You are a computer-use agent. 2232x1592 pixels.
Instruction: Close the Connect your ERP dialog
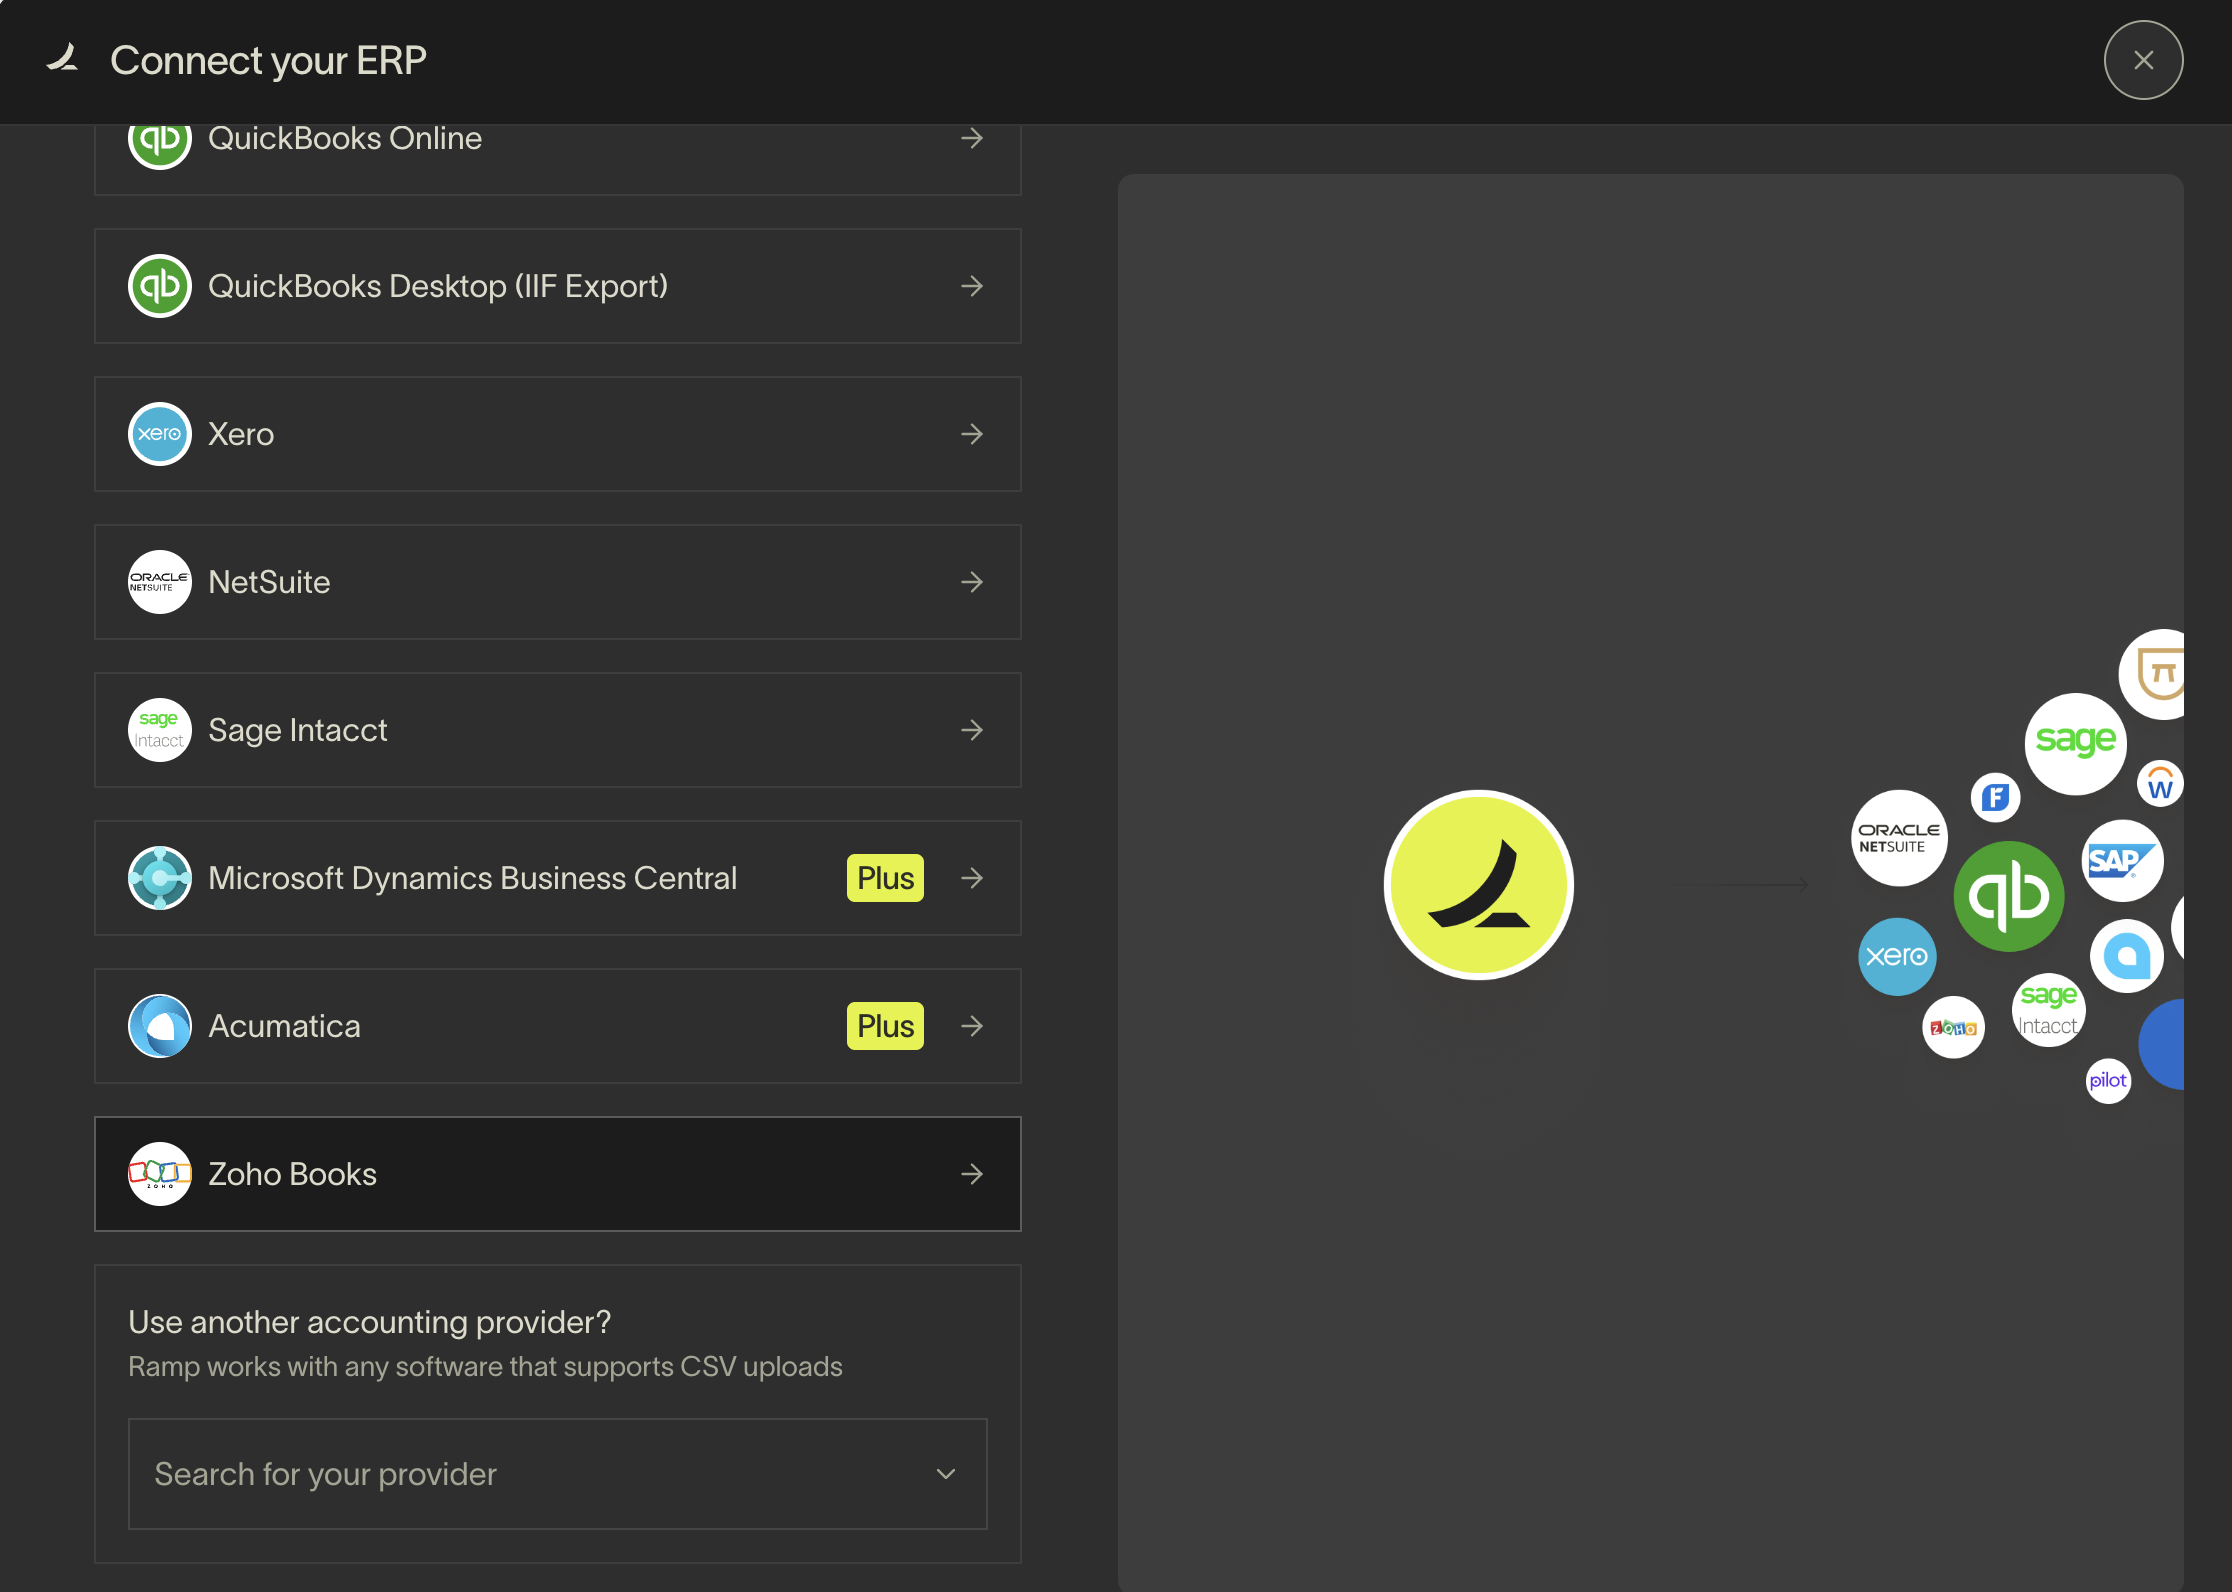(x=2143, y=60)
